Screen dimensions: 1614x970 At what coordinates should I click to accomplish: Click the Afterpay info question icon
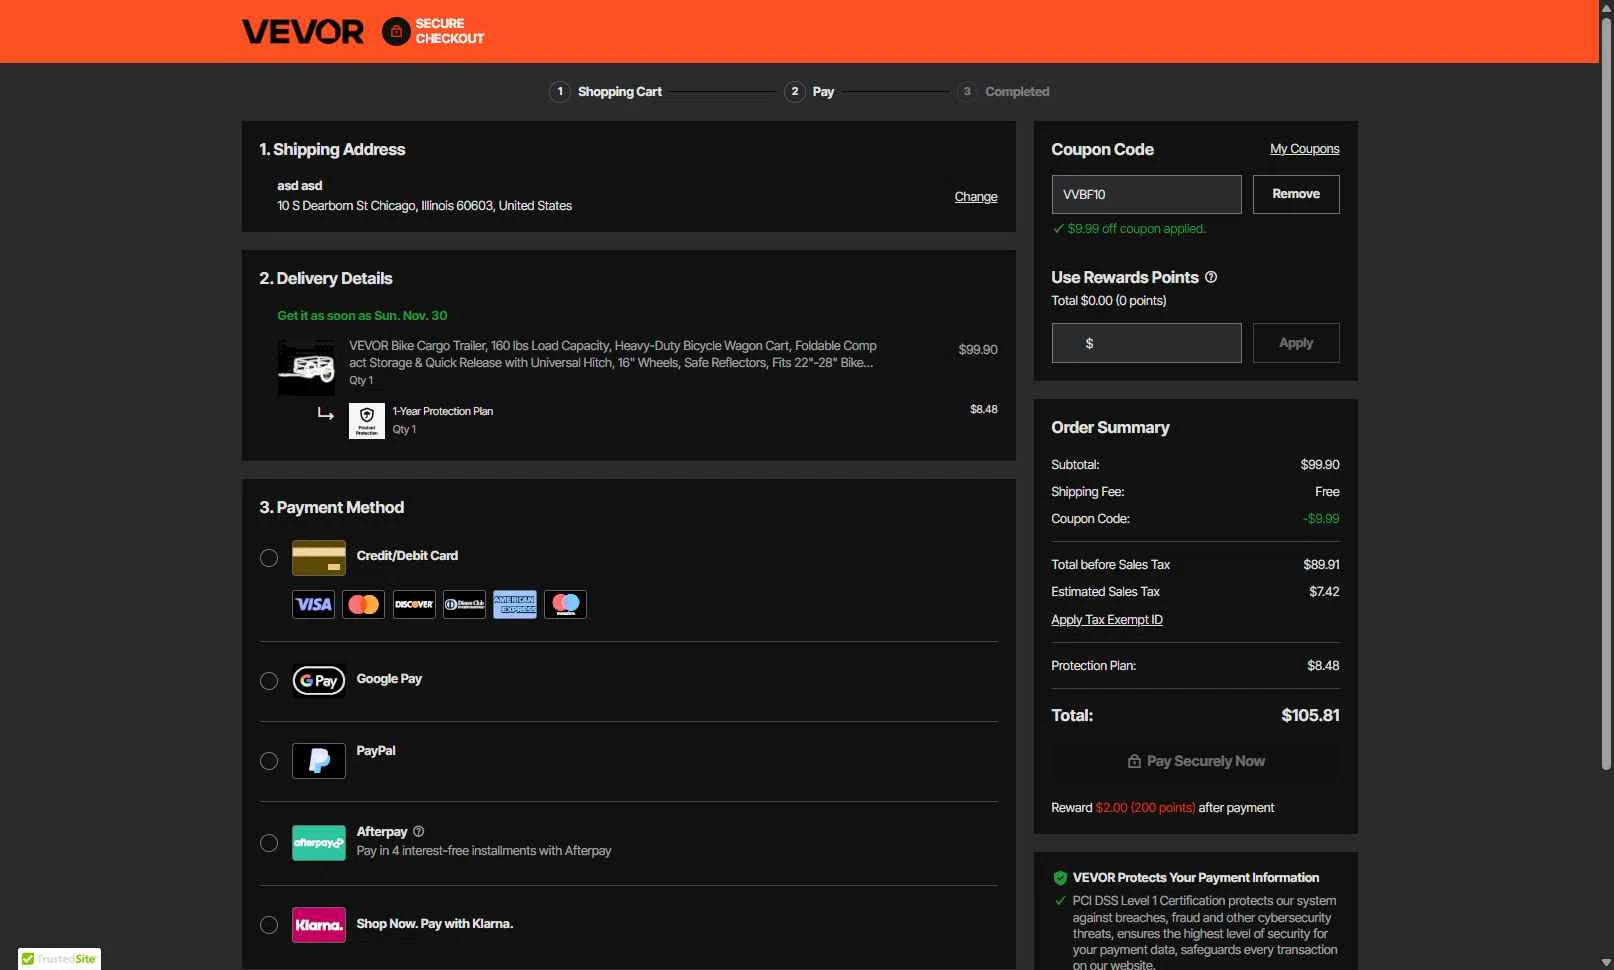(x=418, y=831)
